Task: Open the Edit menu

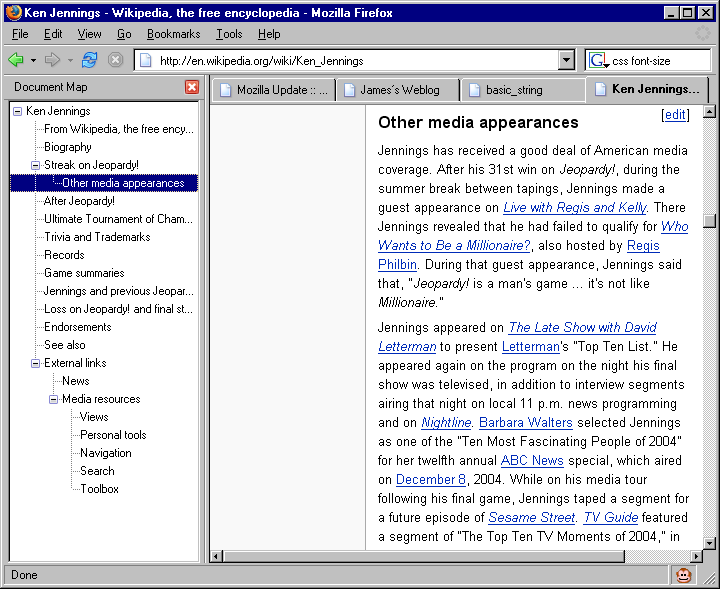Action: pyautogui.click(x=53, y=34)
